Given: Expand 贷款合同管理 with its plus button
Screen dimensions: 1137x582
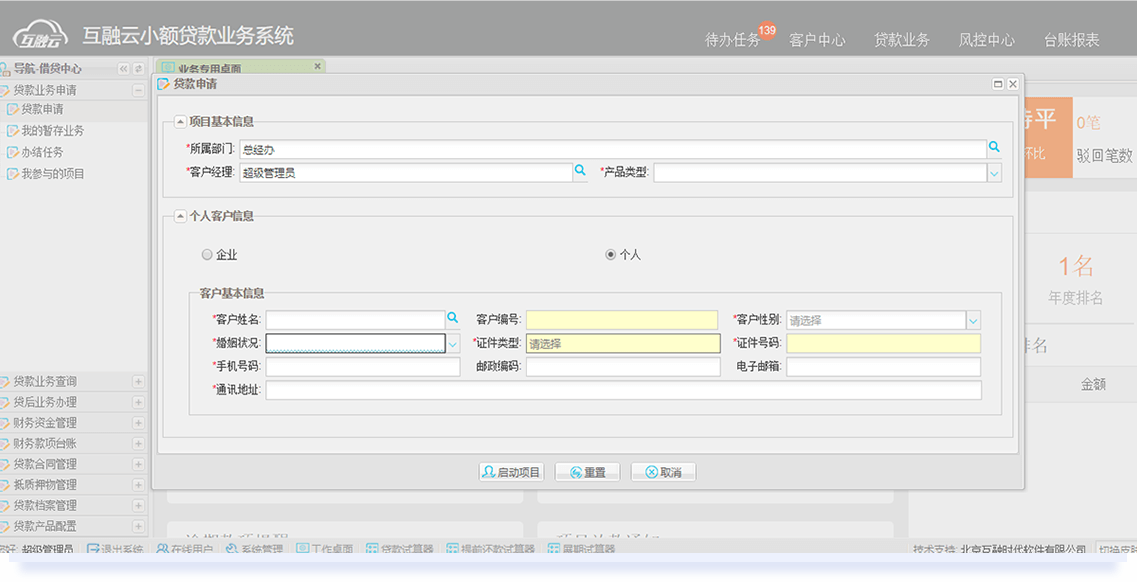Looking at the screenshot, I should (138, 465).
